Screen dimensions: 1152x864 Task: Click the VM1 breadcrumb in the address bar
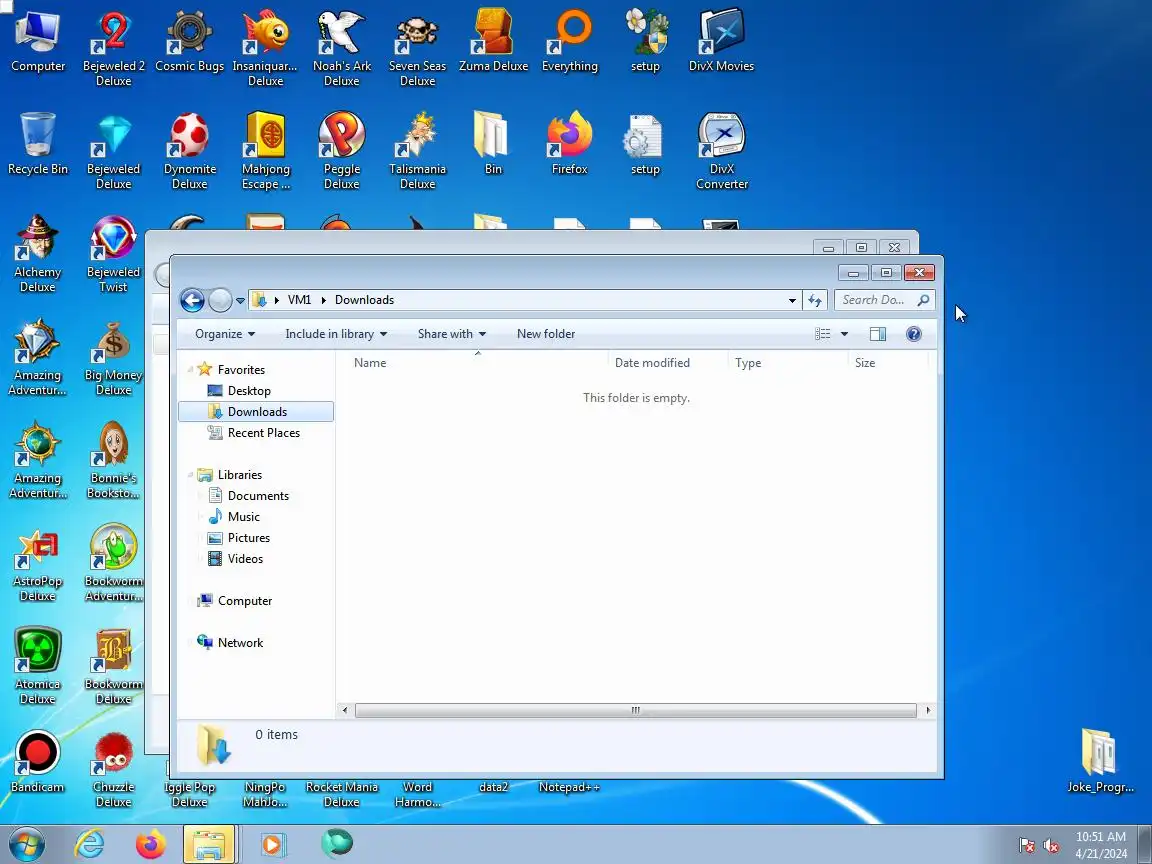pyautogui.click(x=299, y=300)
